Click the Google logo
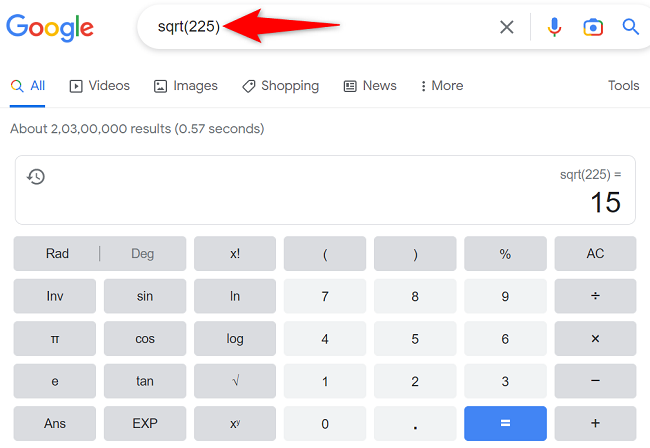The image size is (650, 448). [x=50, y=27]
